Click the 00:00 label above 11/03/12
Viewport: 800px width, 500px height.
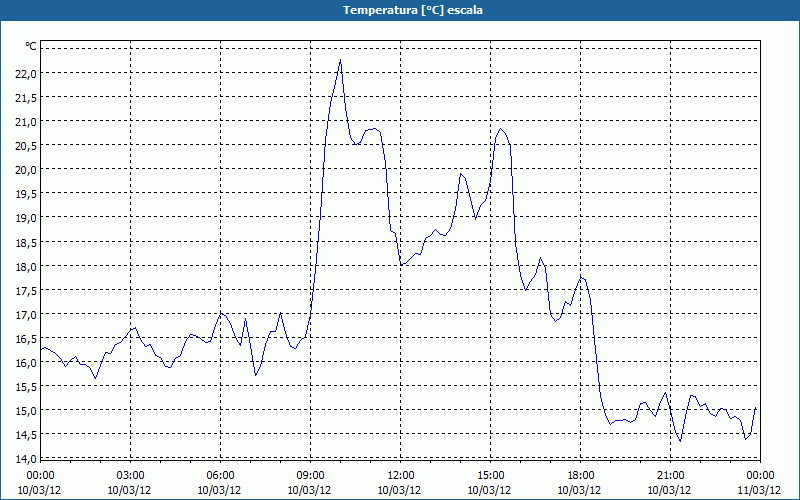click(x=760, y=476)
